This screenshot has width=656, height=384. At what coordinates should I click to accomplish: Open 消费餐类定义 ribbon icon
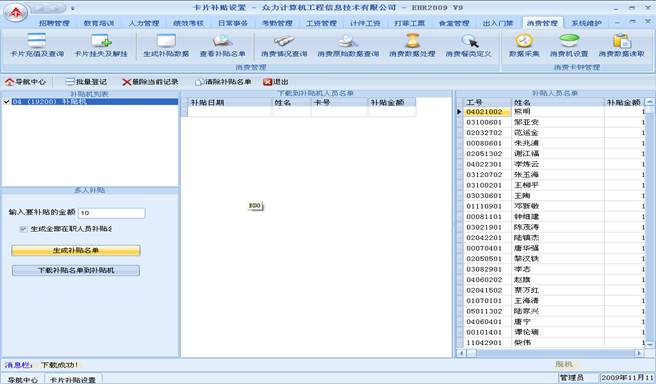click(469, 45)
